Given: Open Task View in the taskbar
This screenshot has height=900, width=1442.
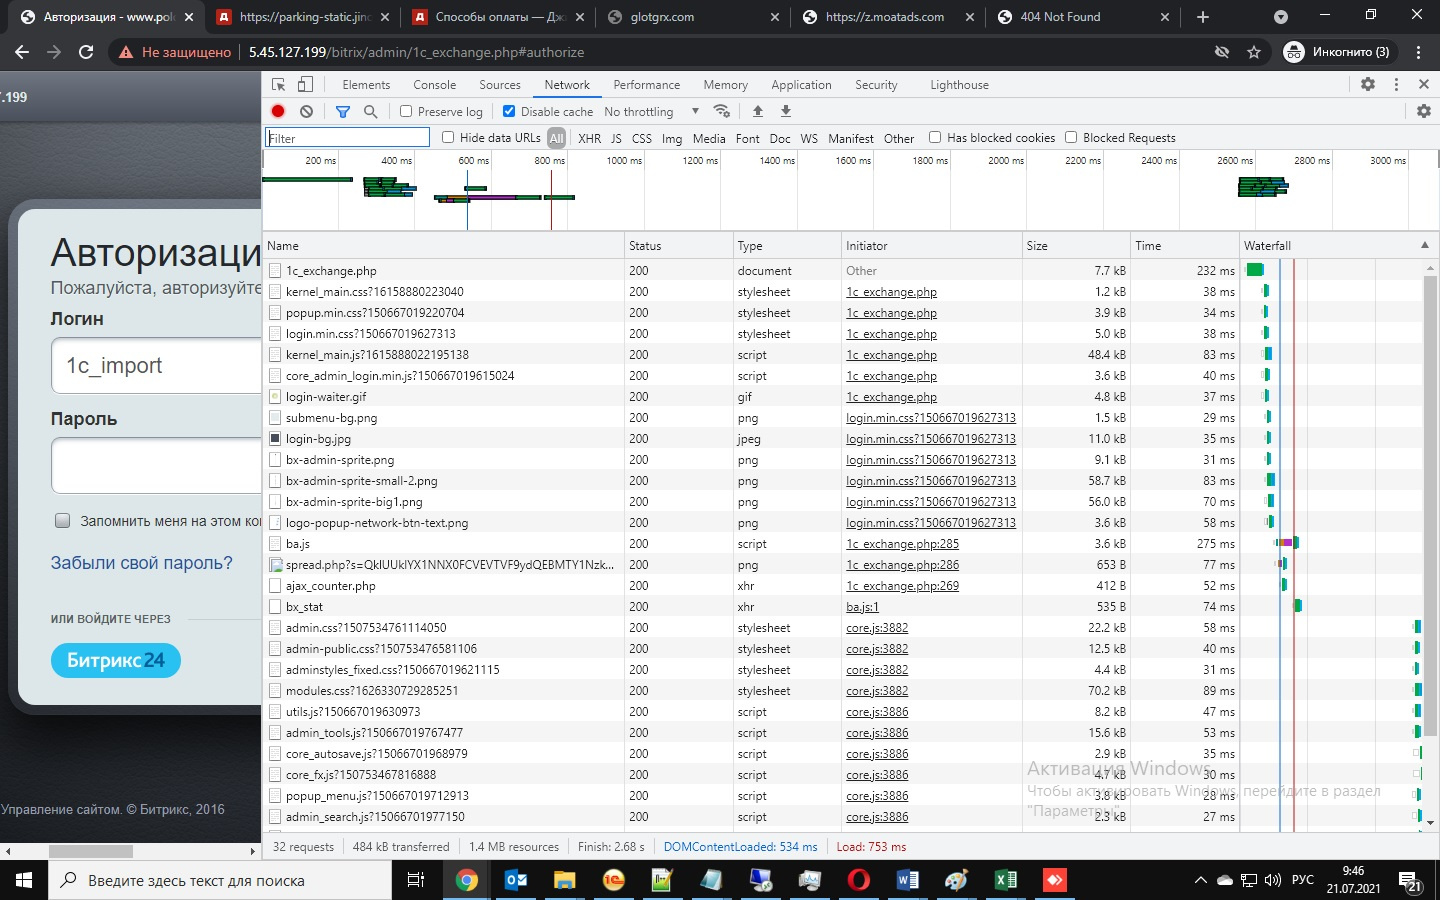Looking at the screenshot, I should coord(416,880).
